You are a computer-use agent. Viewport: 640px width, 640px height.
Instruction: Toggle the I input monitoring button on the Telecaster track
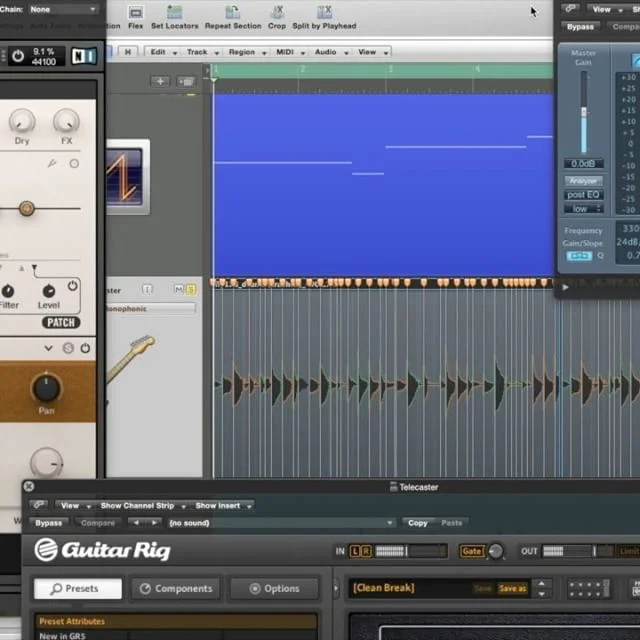point(147,289)
